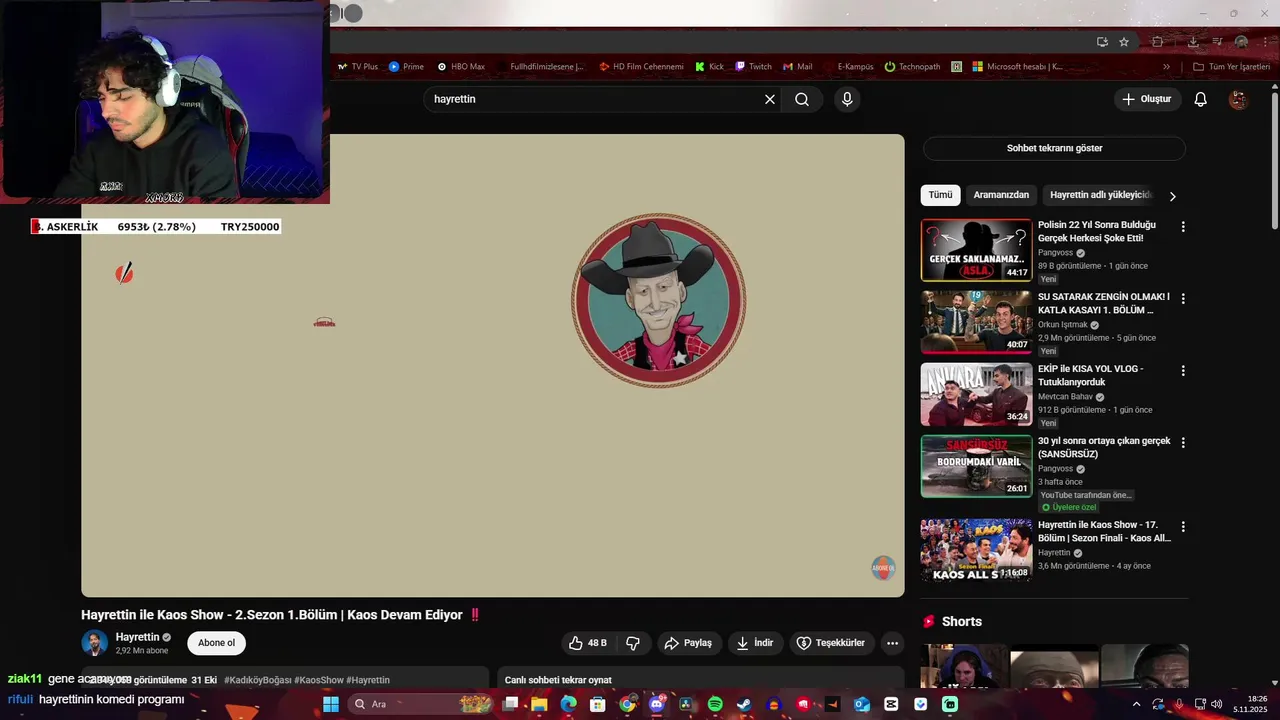This screenshot has width=1280, height=720.
Task: Open the Kick bookmark
Action: coord(710,67)
